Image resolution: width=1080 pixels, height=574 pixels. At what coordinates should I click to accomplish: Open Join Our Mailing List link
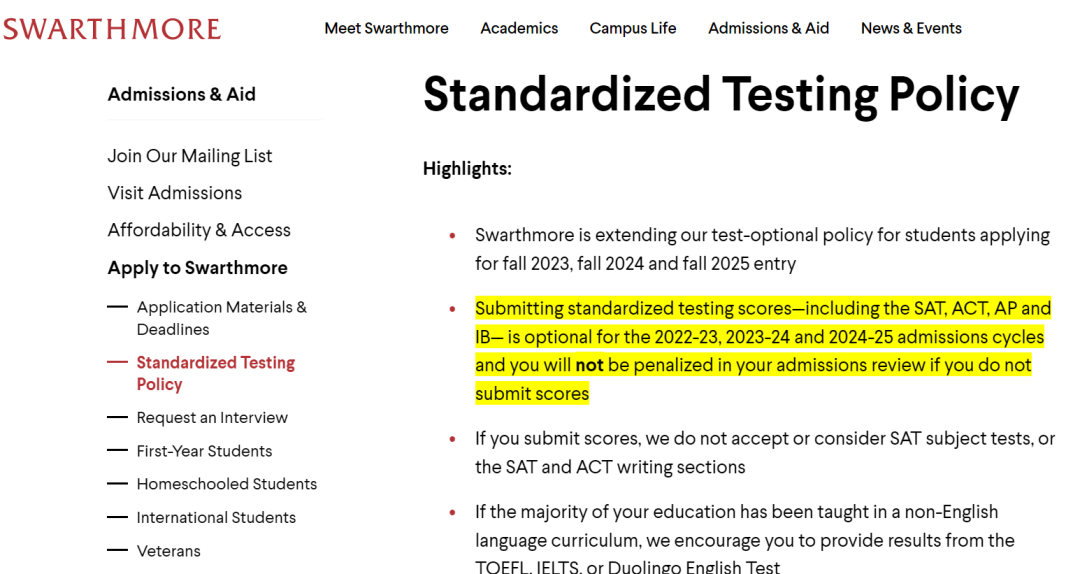190,156
